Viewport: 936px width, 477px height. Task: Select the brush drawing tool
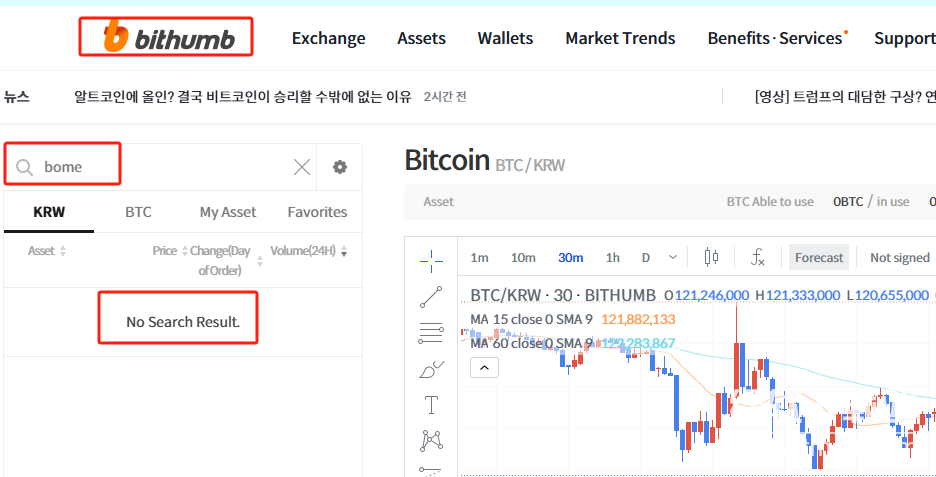click(x=431, y=370)
